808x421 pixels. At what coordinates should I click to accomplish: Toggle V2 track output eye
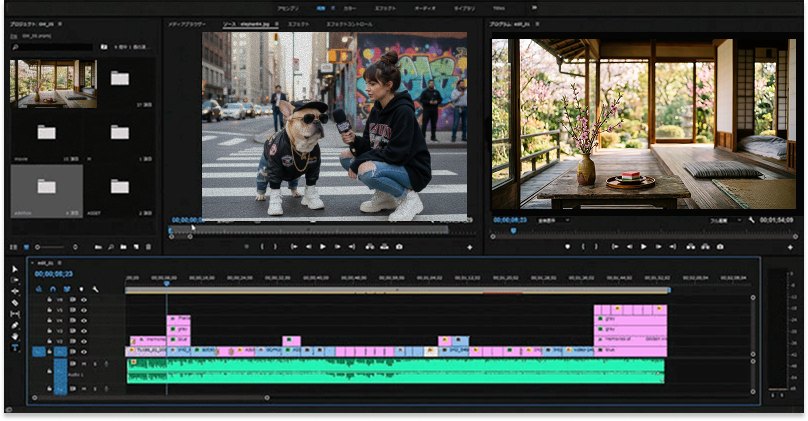click(83, 341)
